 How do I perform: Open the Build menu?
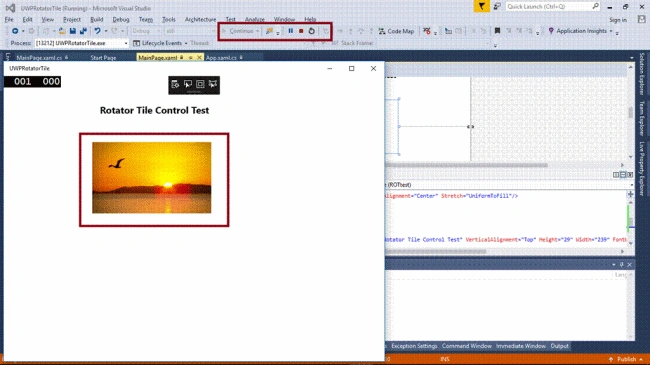97,19
